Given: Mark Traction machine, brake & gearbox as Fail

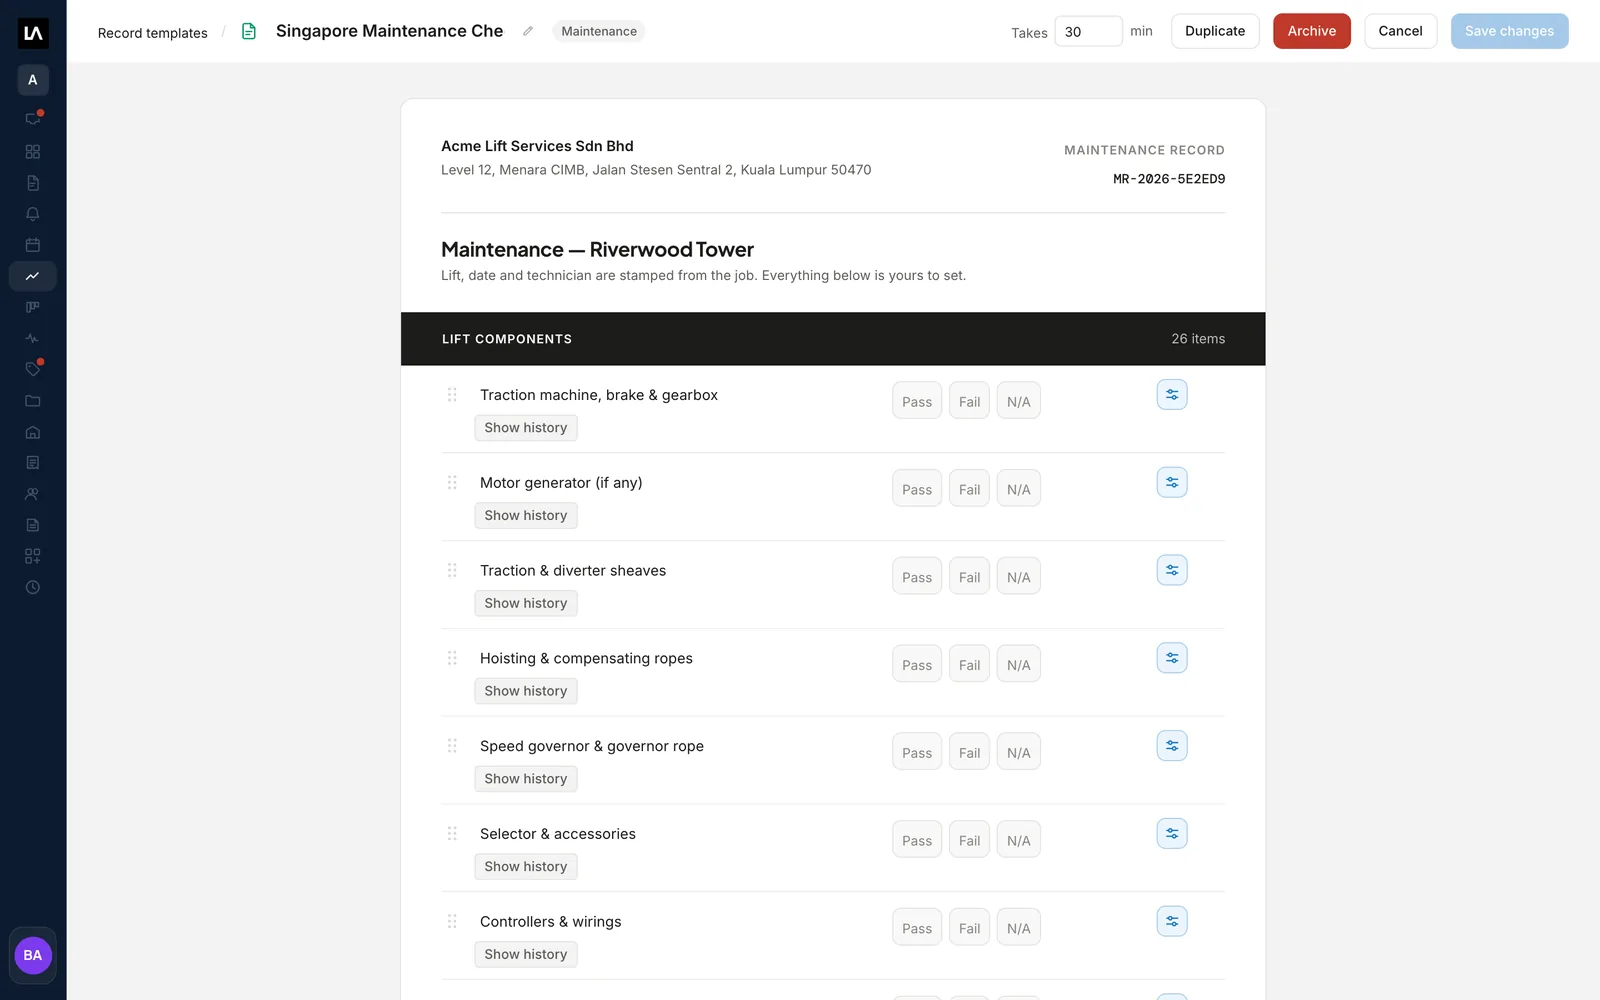Looking at the screenshot, I should click(x=969, y=401).
